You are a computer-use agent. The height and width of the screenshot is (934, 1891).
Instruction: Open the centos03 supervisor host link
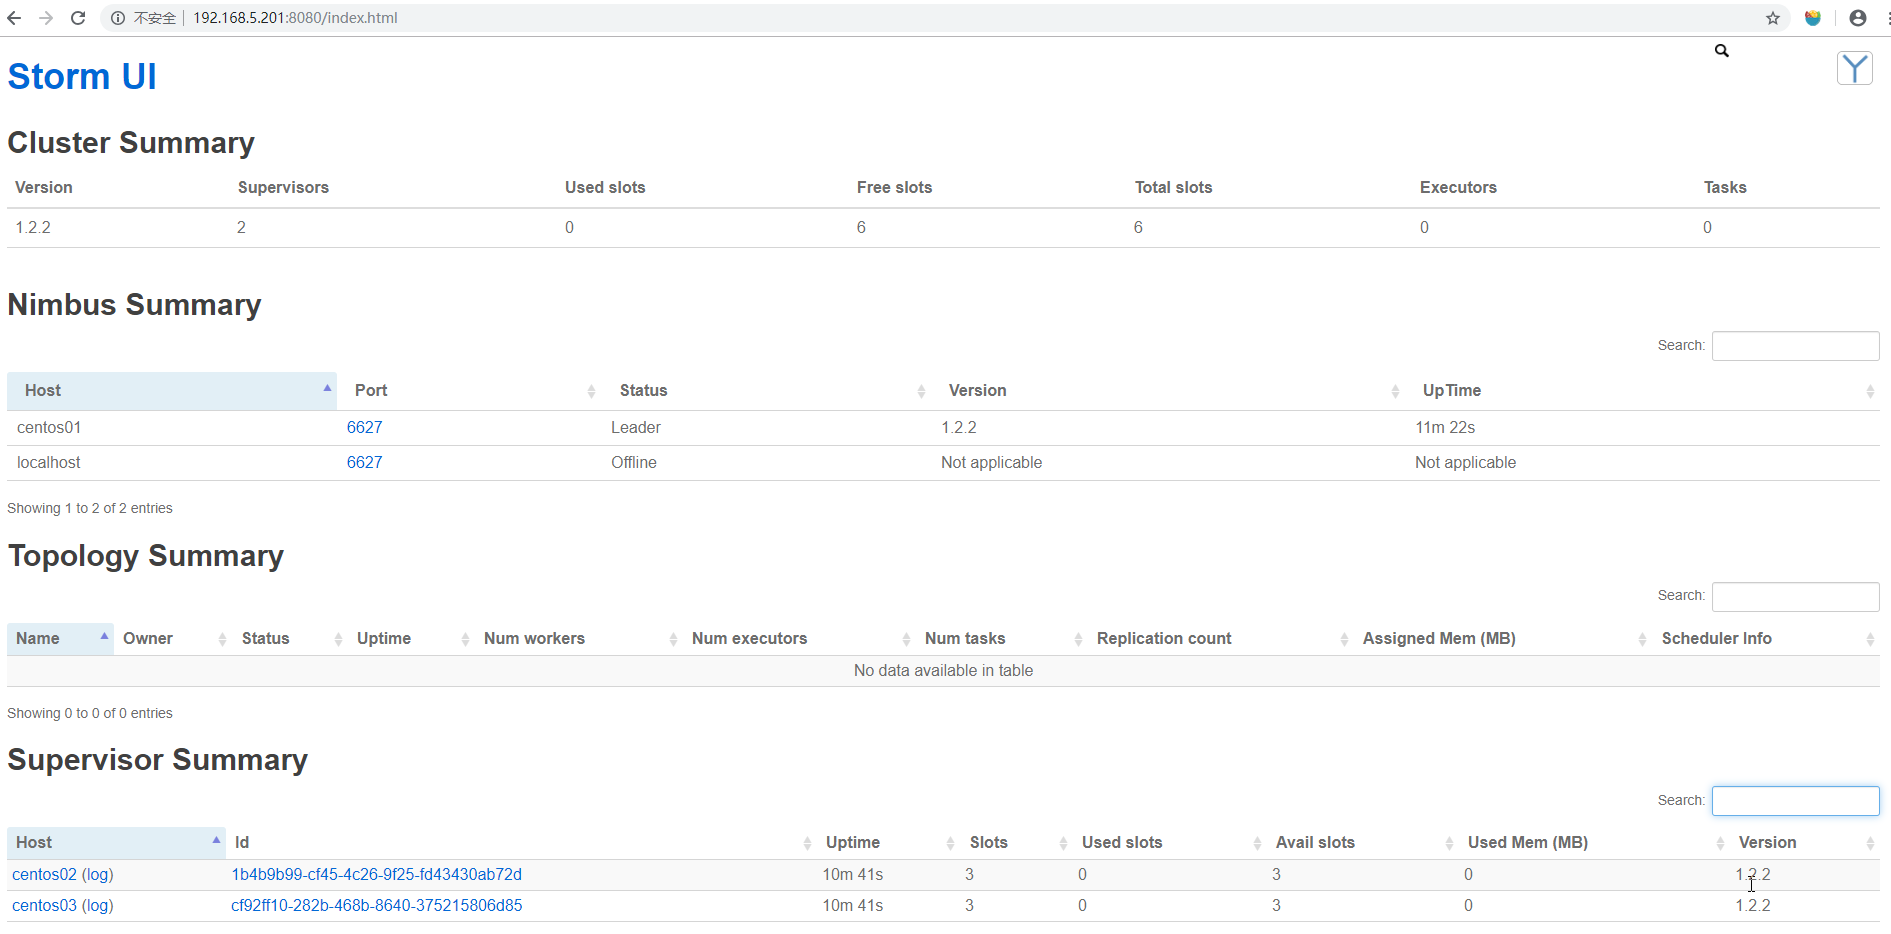(x=44, y=906)
